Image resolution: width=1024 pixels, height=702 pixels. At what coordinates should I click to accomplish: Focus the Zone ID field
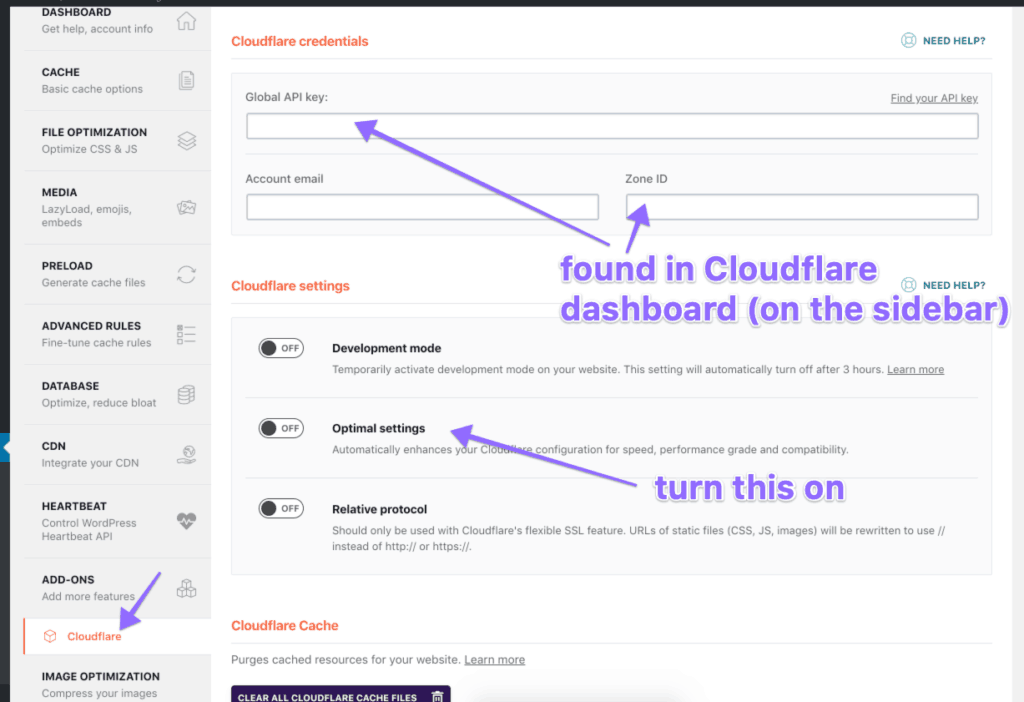coord(802,207)
